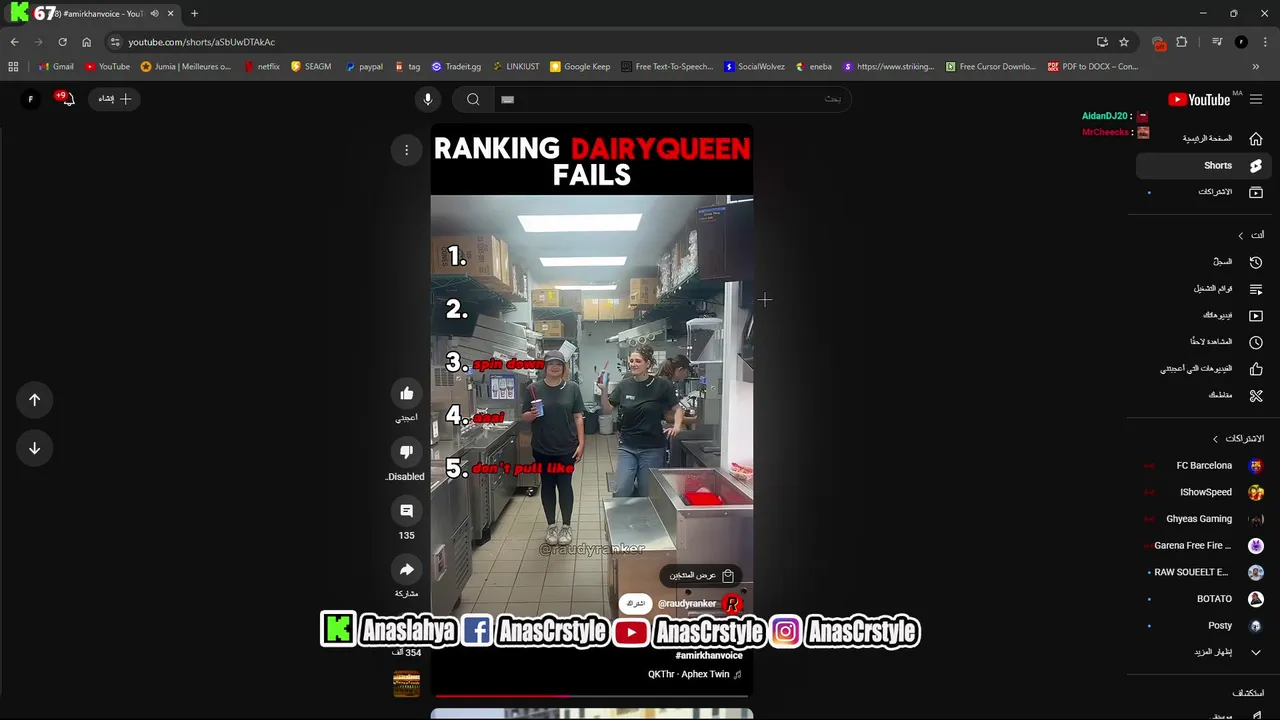1280x720 pixels.
Task: Open the @raudyranker channel name link
Action: (x=687, y=604)
